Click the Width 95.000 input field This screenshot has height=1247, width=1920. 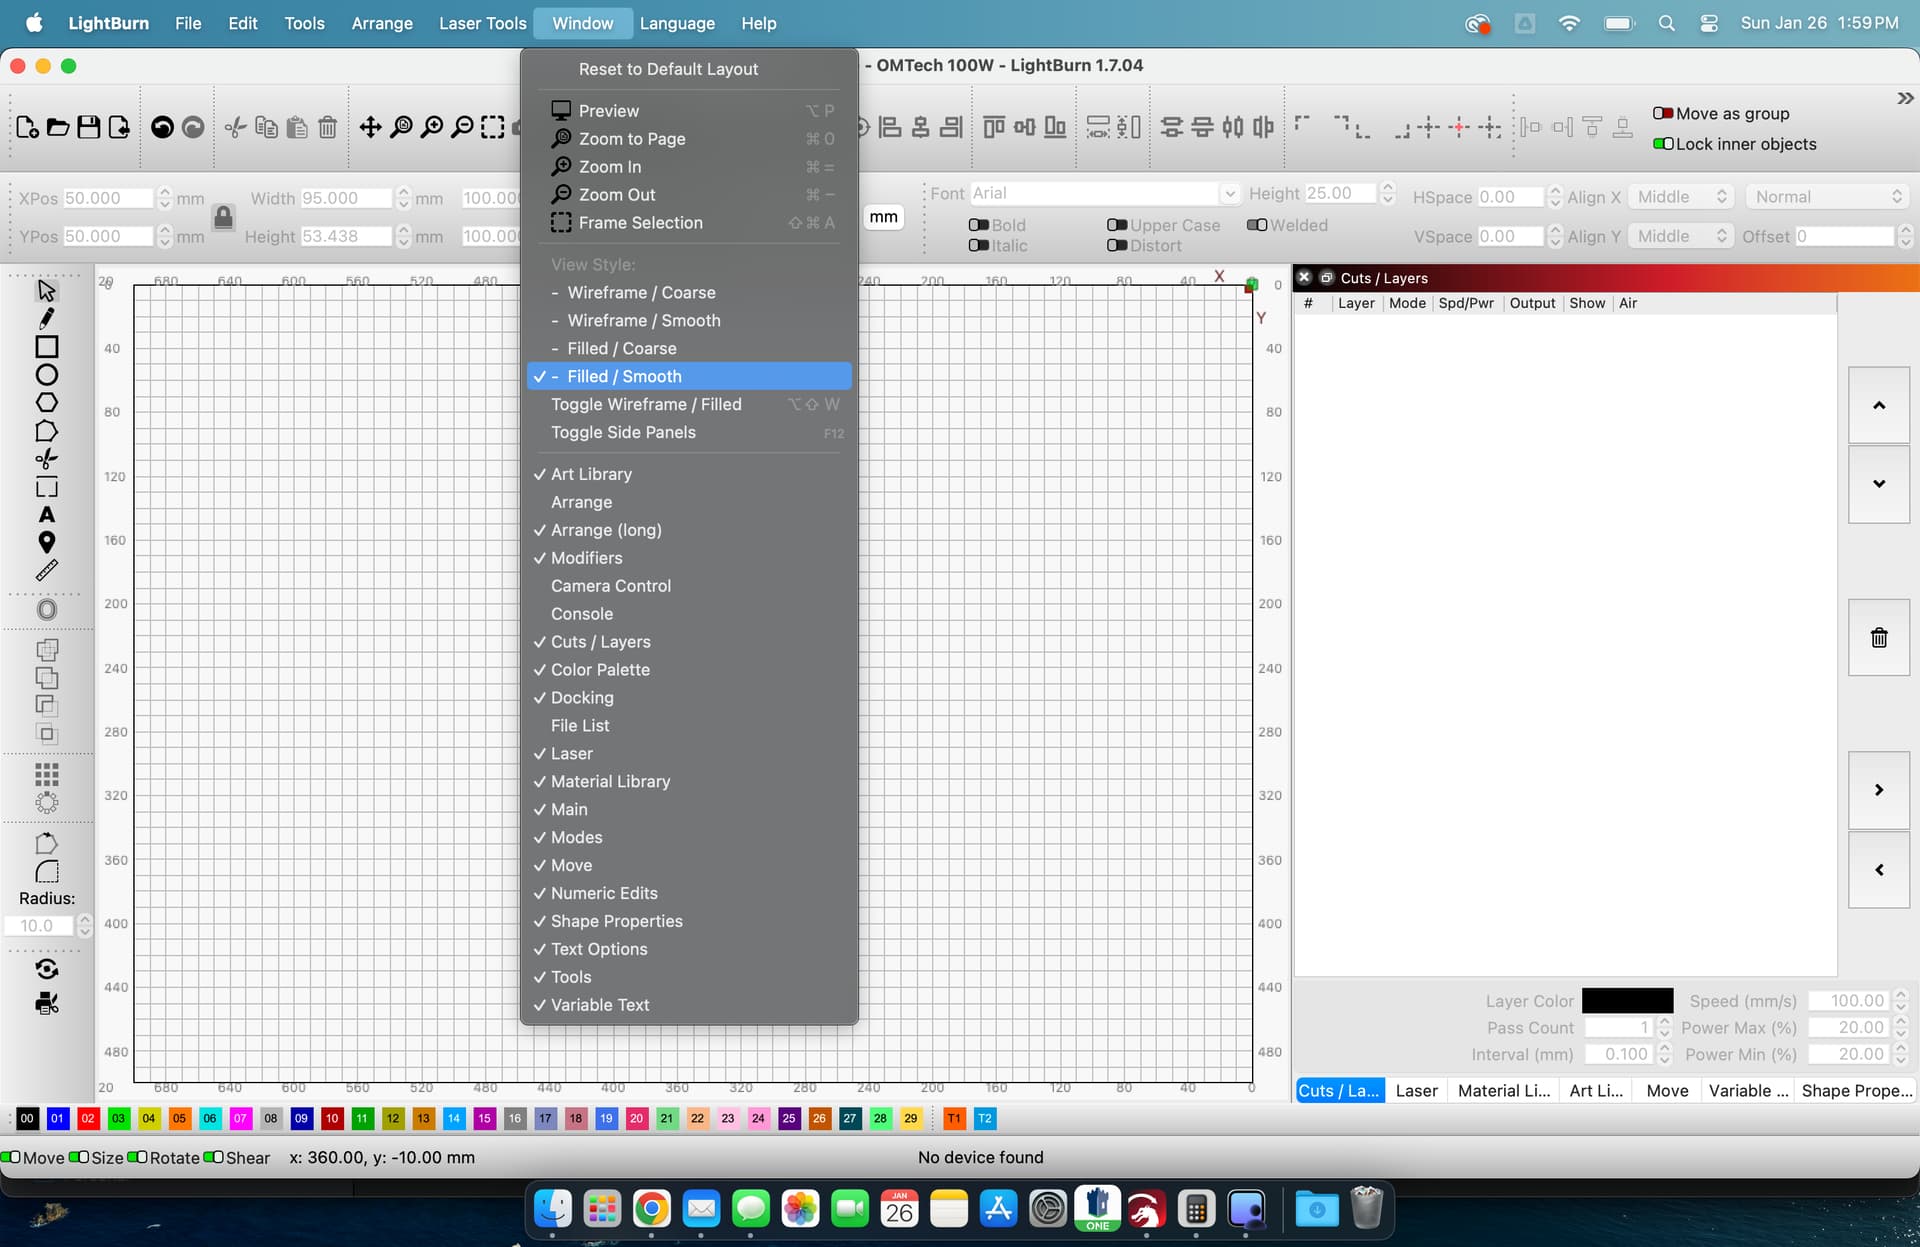pyautogui.click(x=346, y=198)
